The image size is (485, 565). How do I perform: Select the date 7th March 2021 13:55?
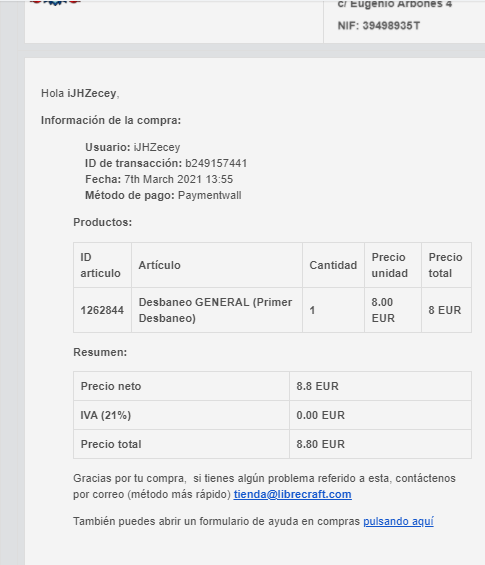(178, 179)
